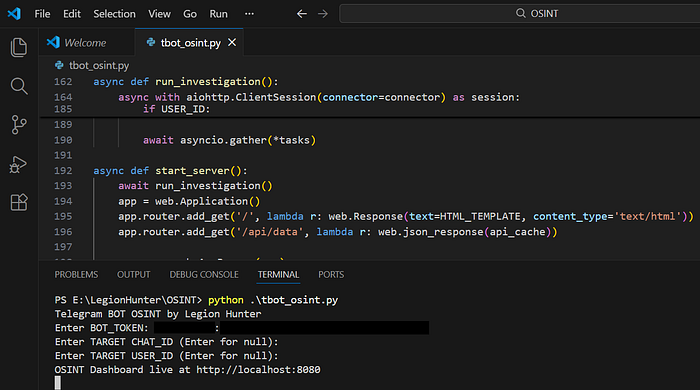Click the Python file icon in breadcrumb

point(59,66)
